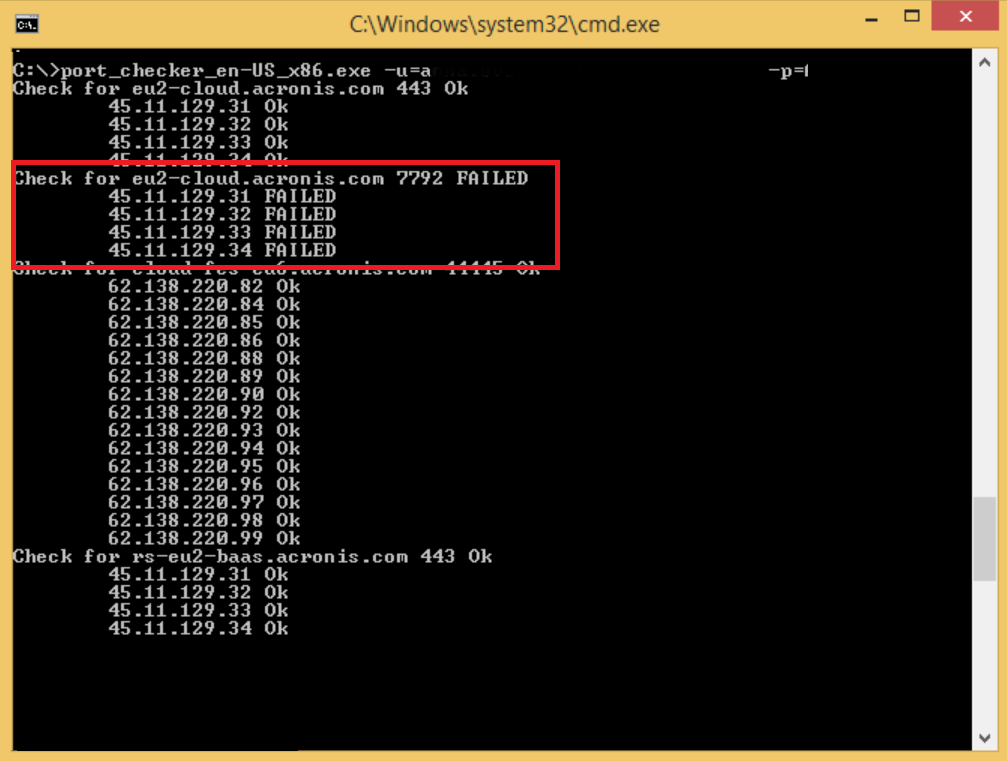Screen dimensions: 1007x761
Task: Open the cmd.exe system menu icon
Action: click(28, 22)
